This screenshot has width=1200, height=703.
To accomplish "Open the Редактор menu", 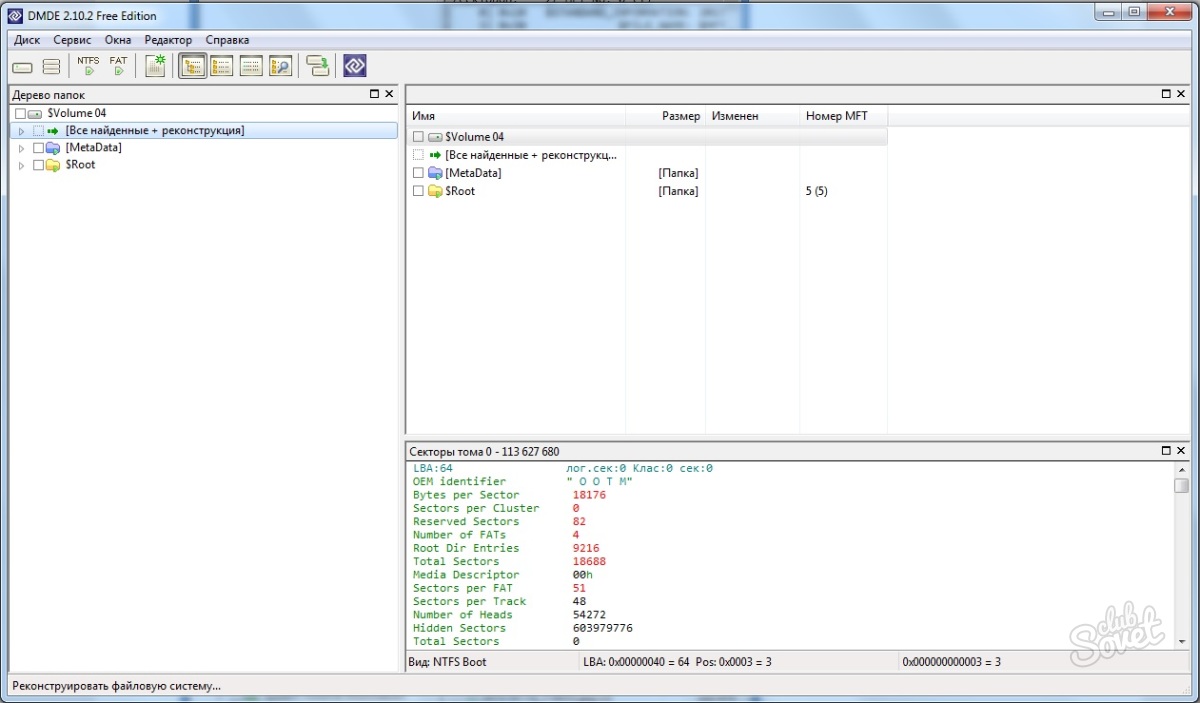I will pyautogui.click(x=168, y=40).
